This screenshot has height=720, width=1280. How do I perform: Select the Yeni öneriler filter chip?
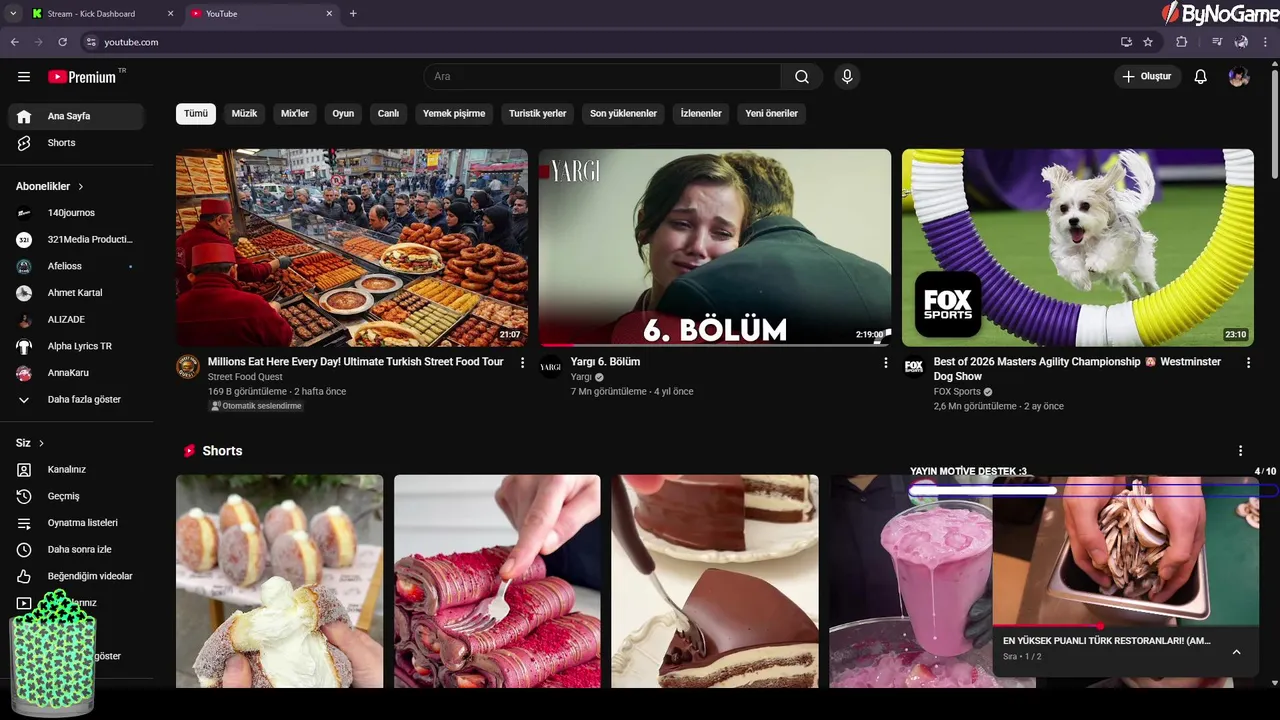pyautogui.click(x=771, y=114)
